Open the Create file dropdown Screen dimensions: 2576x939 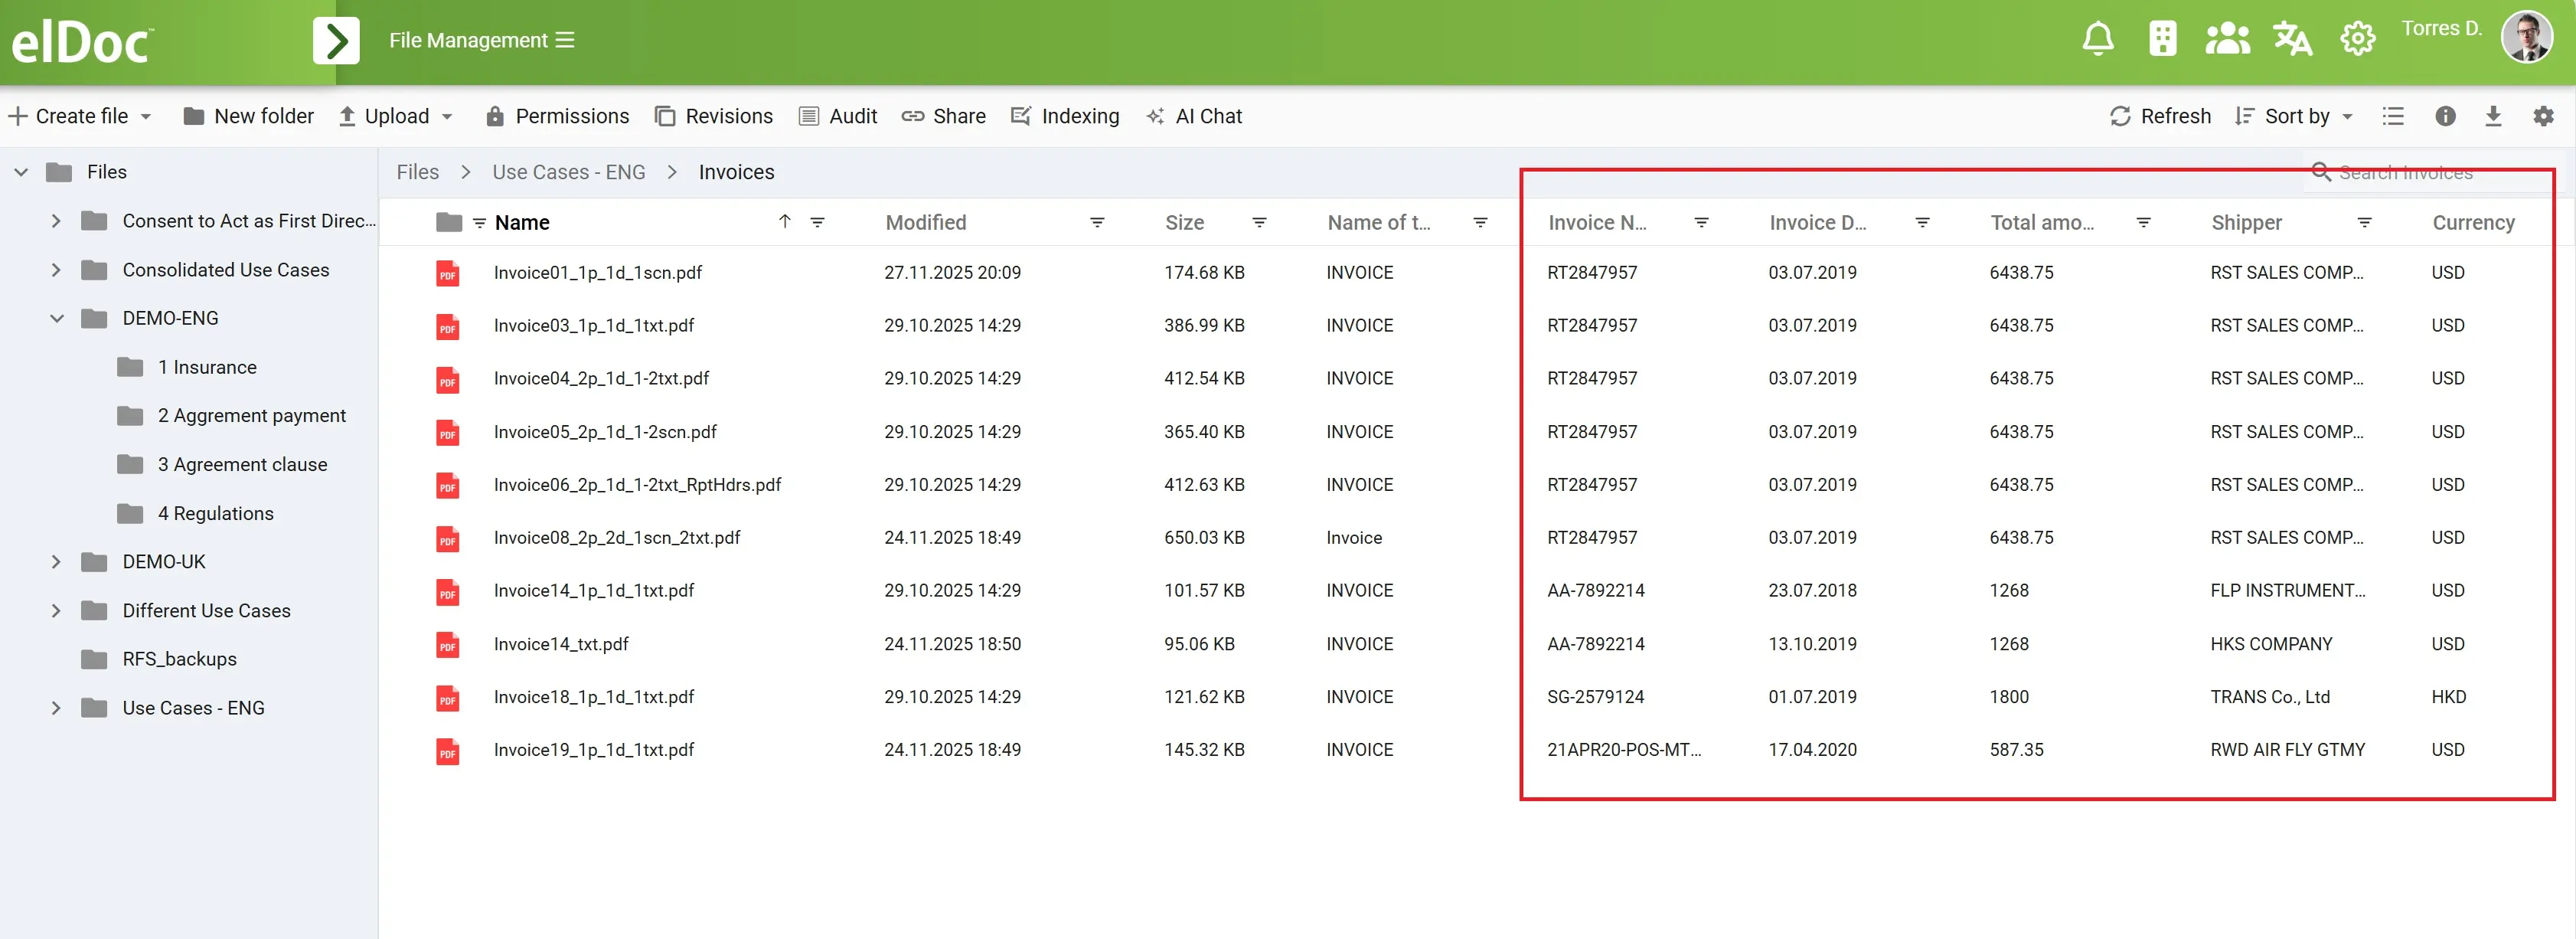click(80, 116)
